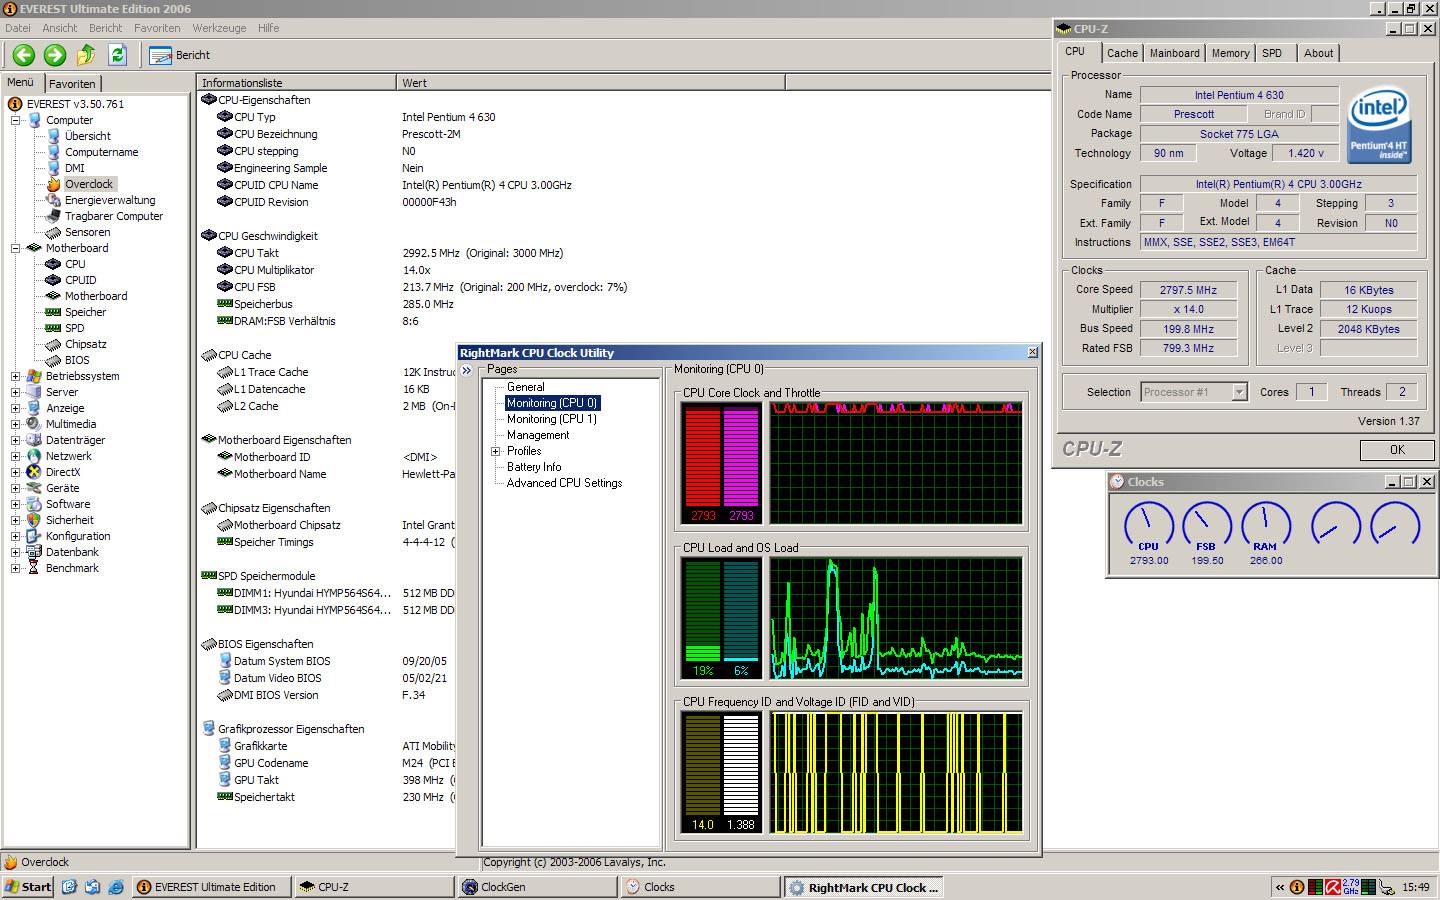The image size is (1440, 900).
Task: Switch to the Favoriten tab
Action: [72, 84]
